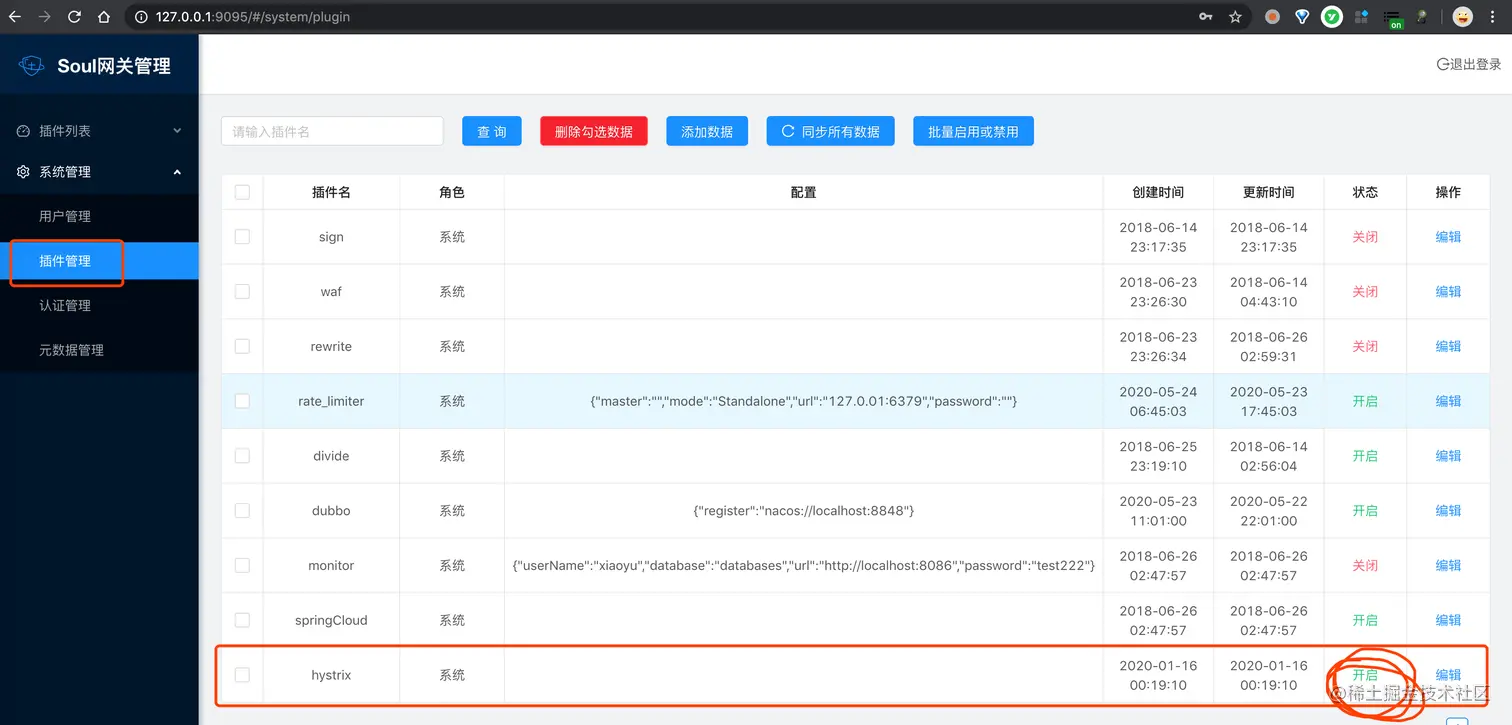
Task: Edit the rewrite plugin via 编辑
Action: 1448,346
